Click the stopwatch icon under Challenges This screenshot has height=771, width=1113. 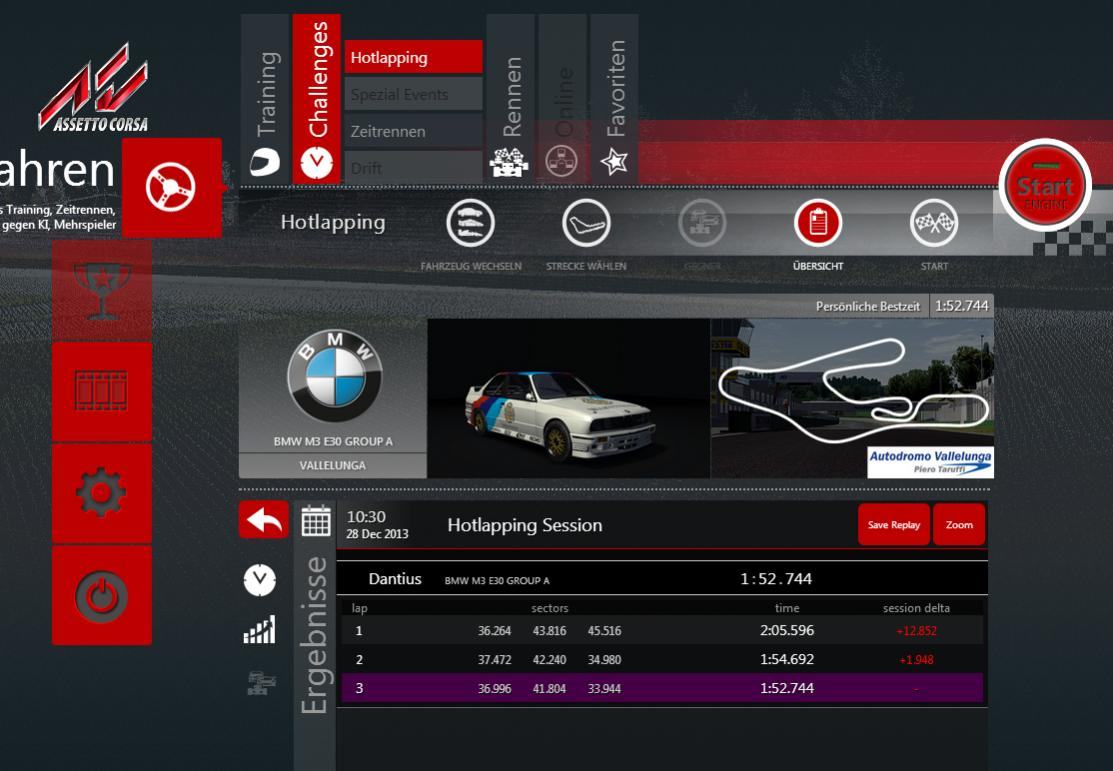click(x=317, y=163)
